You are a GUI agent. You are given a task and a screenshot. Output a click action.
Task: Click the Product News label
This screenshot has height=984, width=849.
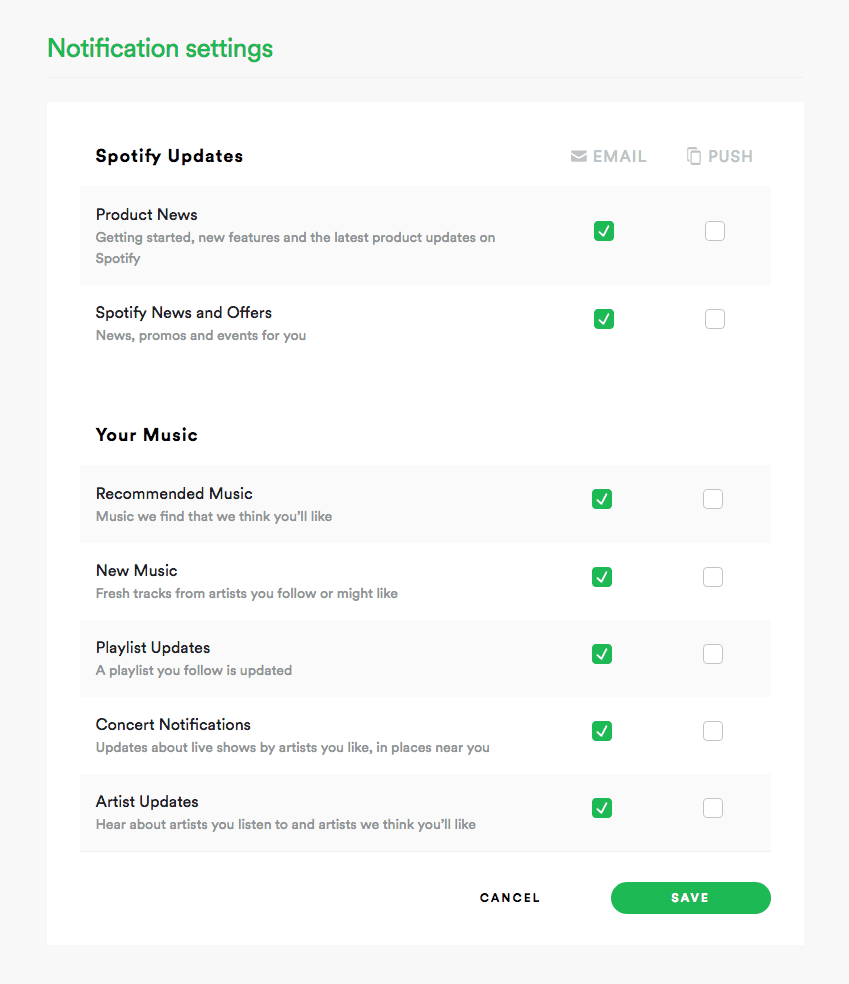tap(146, 215)
